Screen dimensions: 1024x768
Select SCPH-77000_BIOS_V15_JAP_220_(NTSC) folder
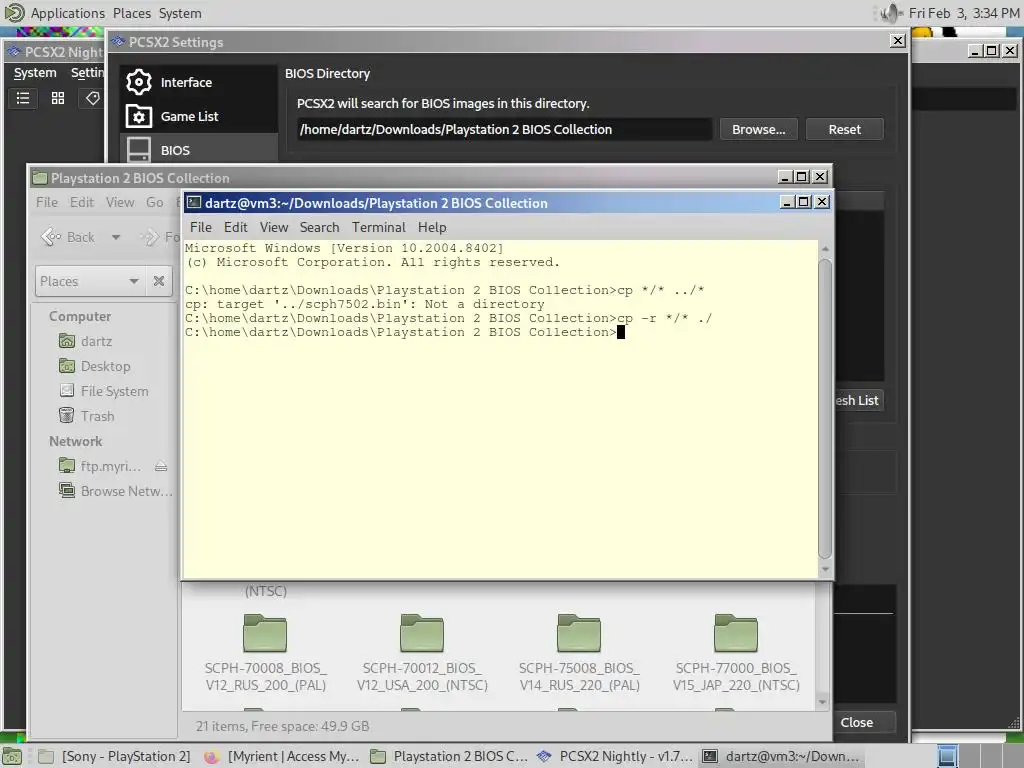click(x=736, y=653)
